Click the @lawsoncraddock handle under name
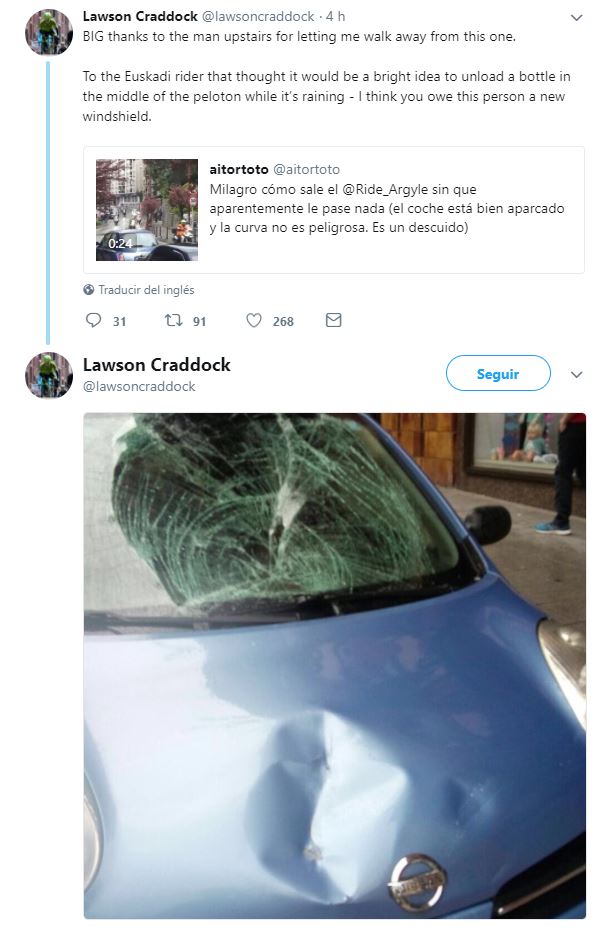Image resolution: width=613 pixels, height=927 pixels. point(139,386)
